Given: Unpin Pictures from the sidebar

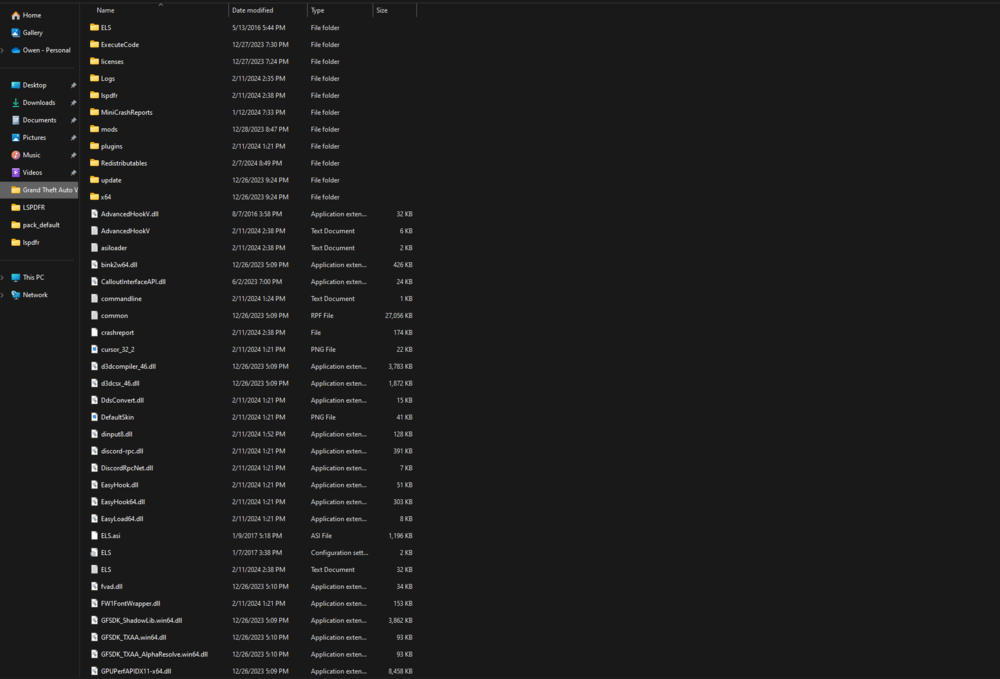Looking at the screenshot, I should pyautogui.click(x=72, y=137).
